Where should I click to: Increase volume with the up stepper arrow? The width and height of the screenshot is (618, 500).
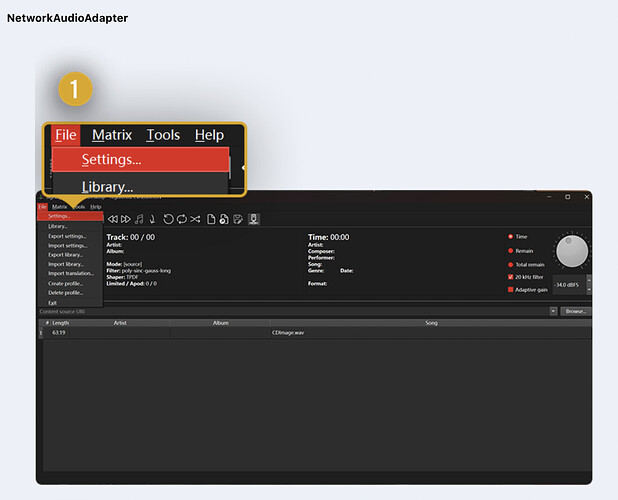(x=589, y=279)
